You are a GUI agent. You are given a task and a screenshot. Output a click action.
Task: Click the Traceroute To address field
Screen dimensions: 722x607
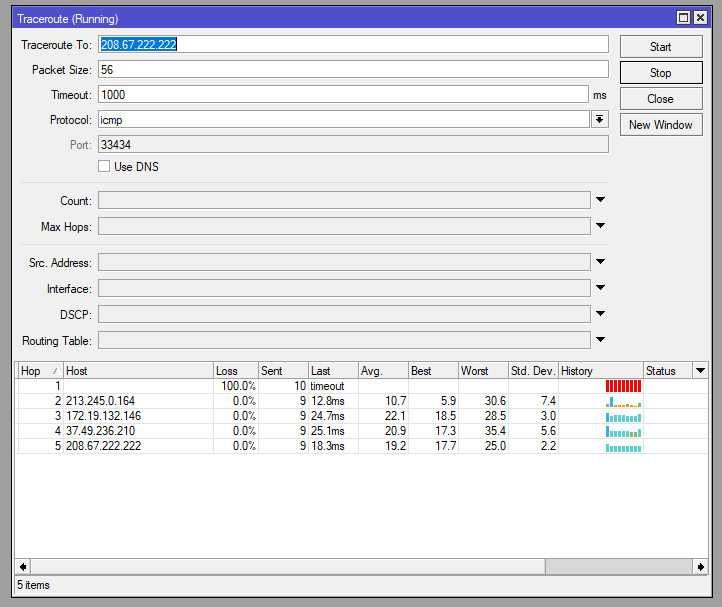point(353,44)
